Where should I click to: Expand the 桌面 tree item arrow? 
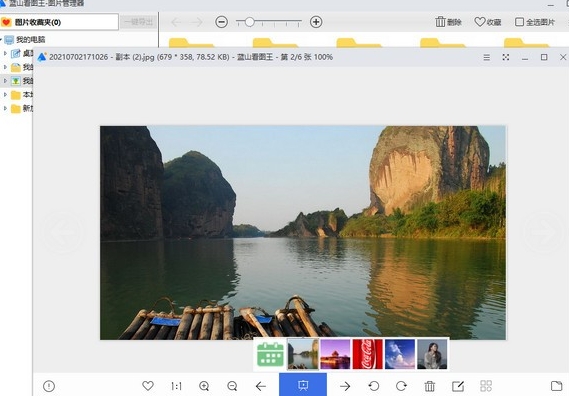[x=5, y=53]
